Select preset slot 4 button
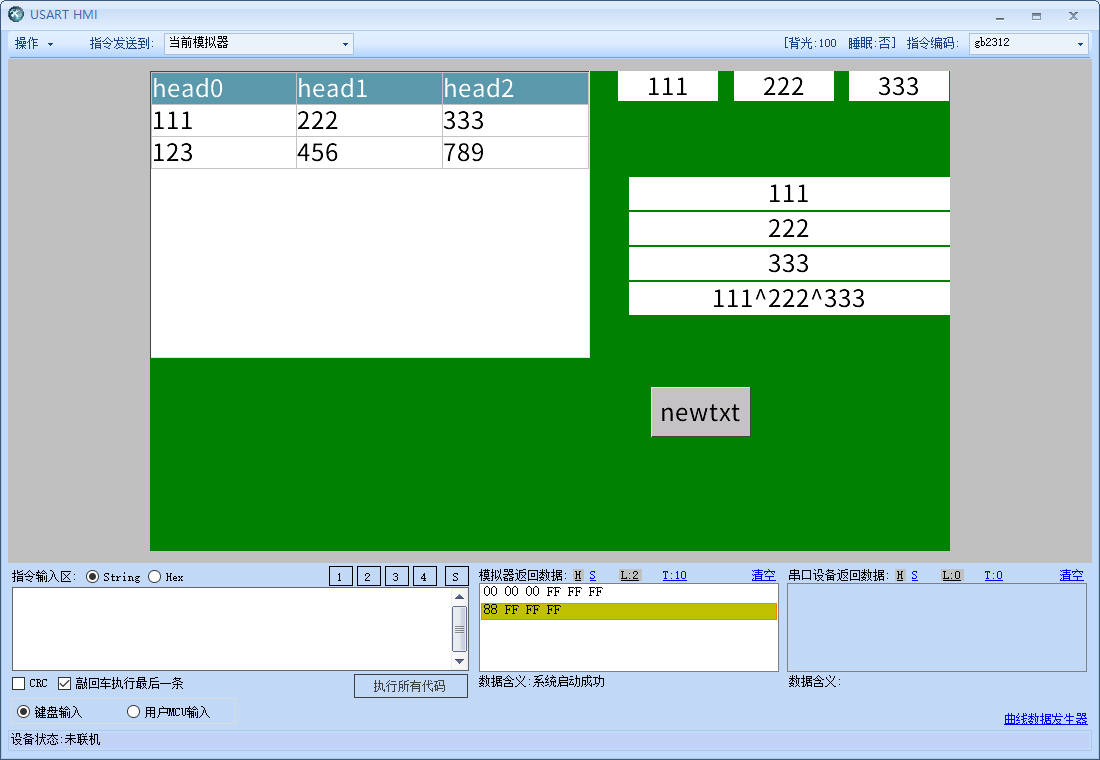Image resolution: width=1100 pixels, height=760 pixels. tap(425, 576)
